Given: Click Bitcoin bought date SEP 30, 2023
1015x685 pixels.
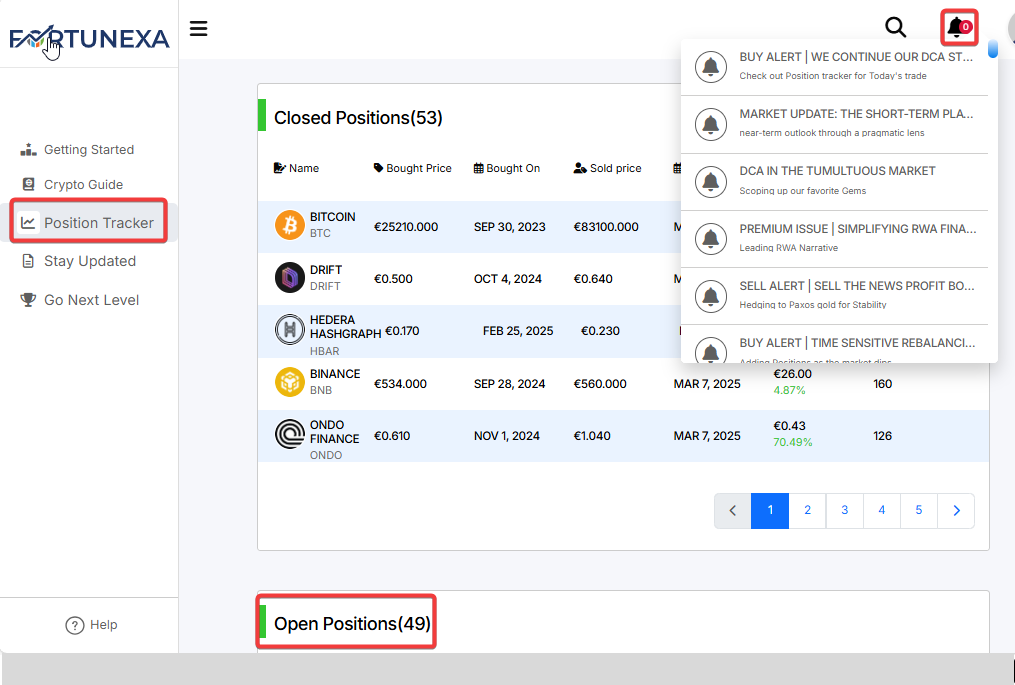Looking at the screenshot, I should tap(509, 227).
